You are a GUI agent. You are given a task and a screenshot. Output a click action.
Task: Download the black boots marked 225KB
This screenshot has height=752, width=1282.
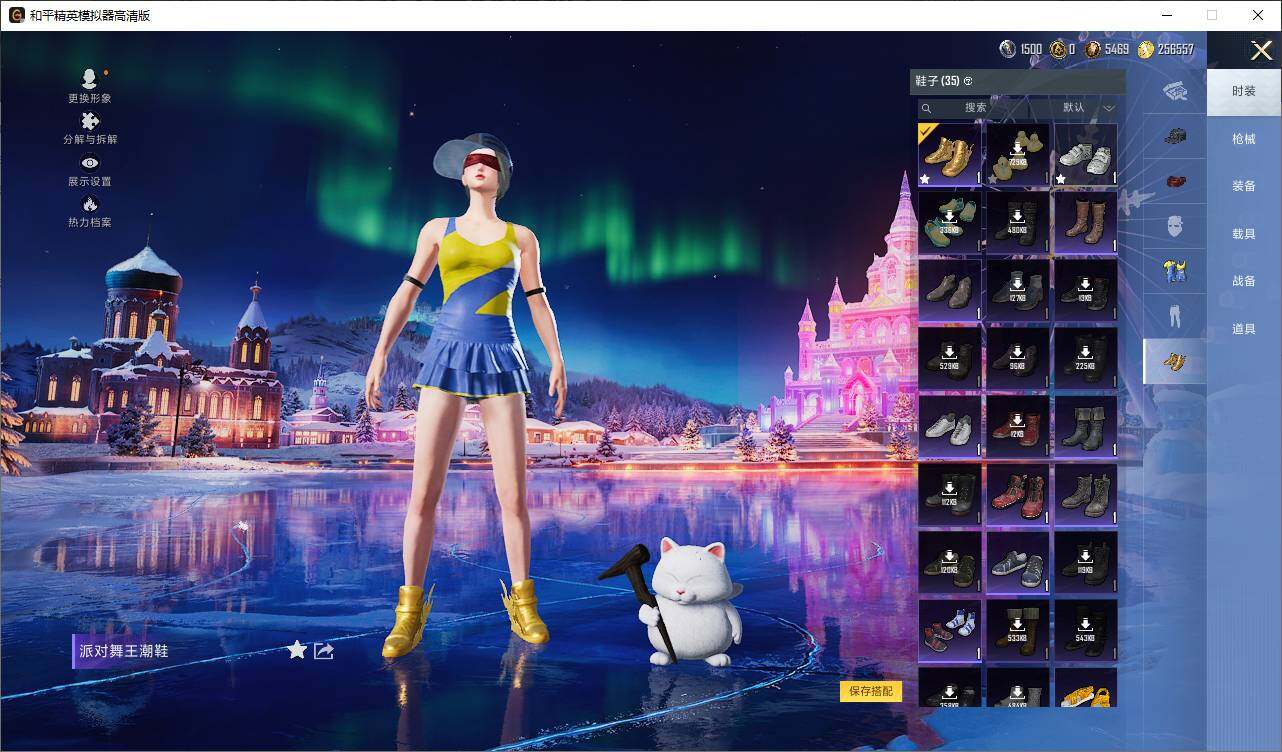coord(1086,359)
